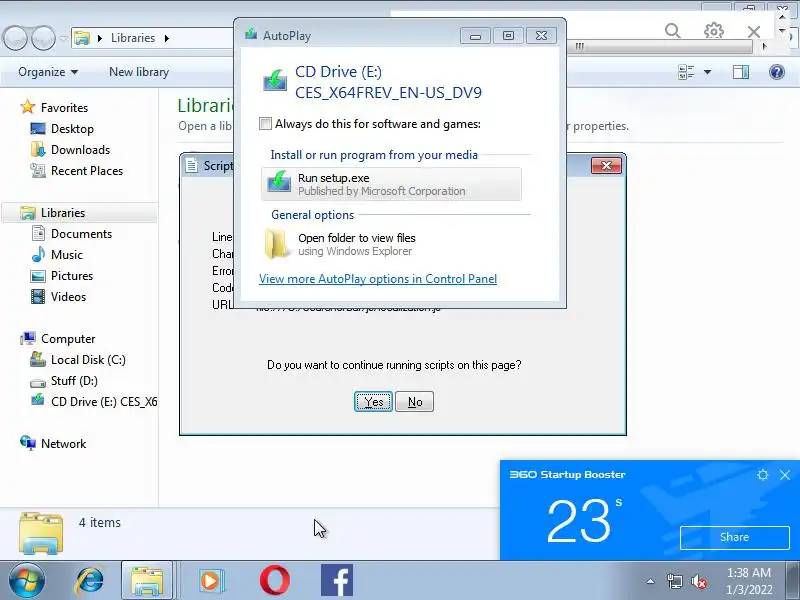Open CD Drive (E:) in the sidebar
800x600 pixels.
104,402
